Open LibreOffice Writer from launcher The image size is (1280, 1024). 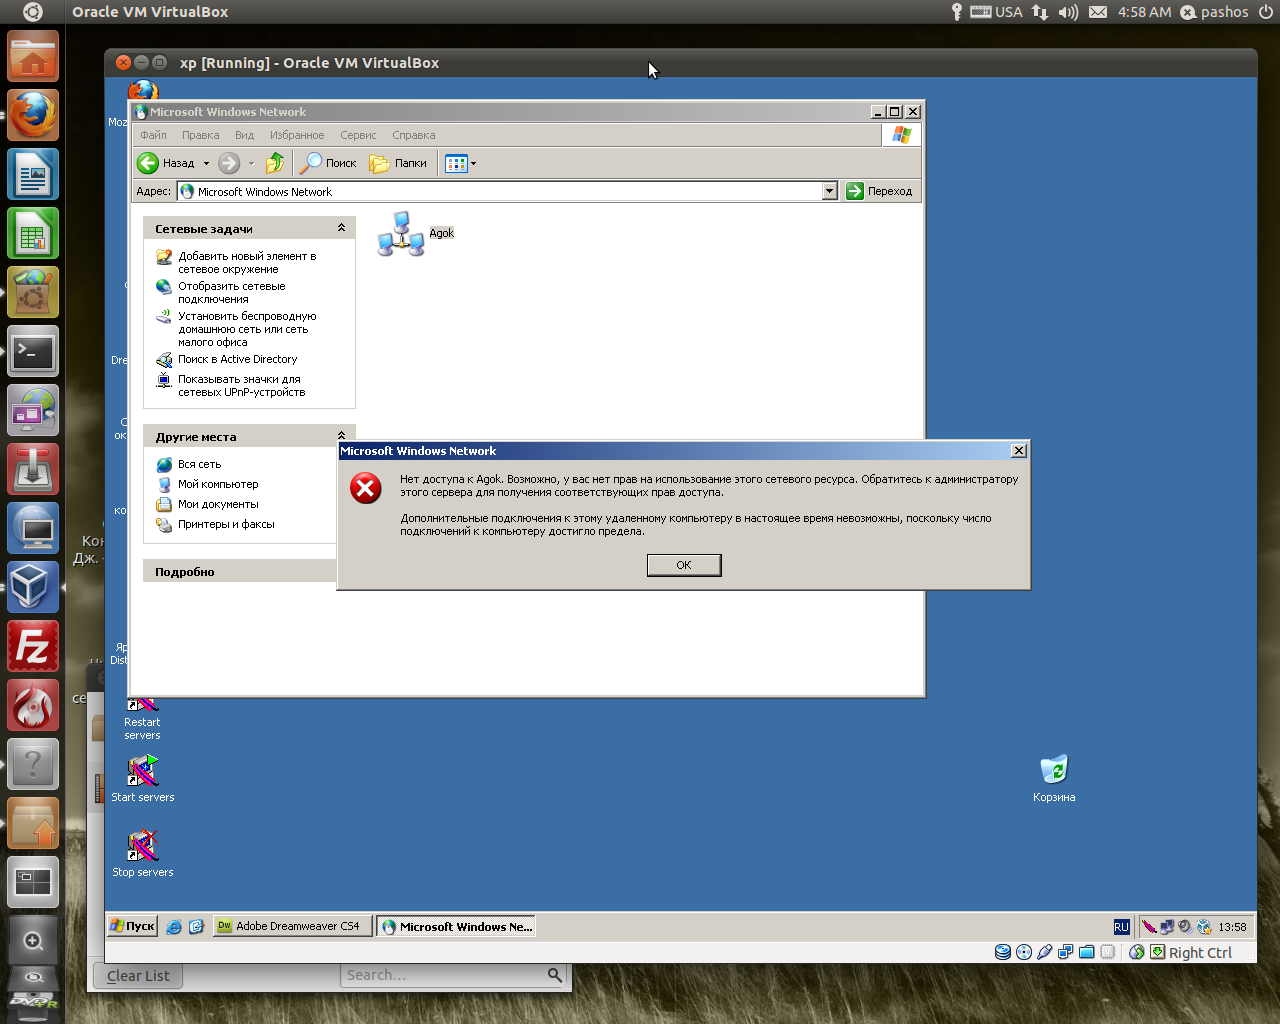tap(33, 175)
